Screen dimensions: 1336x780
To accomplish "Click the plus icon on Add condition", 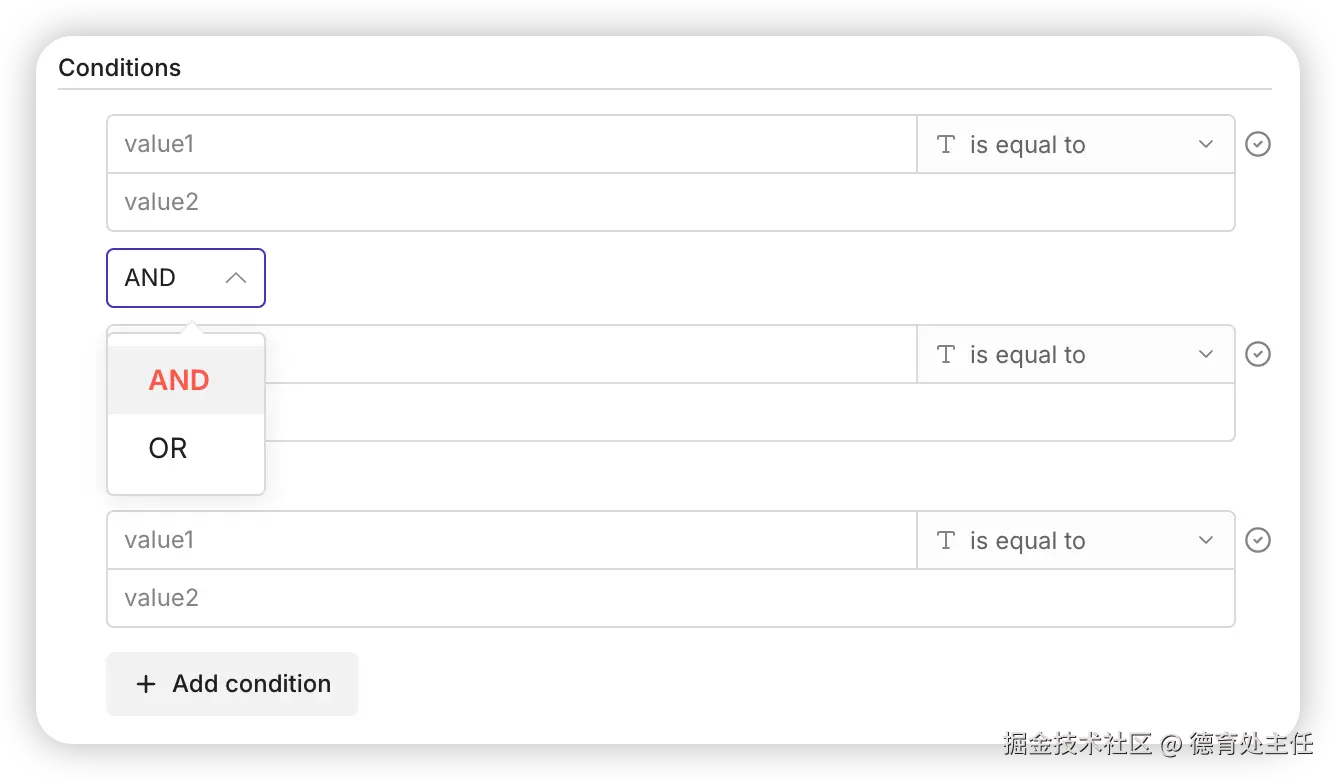I will (146, 684).
